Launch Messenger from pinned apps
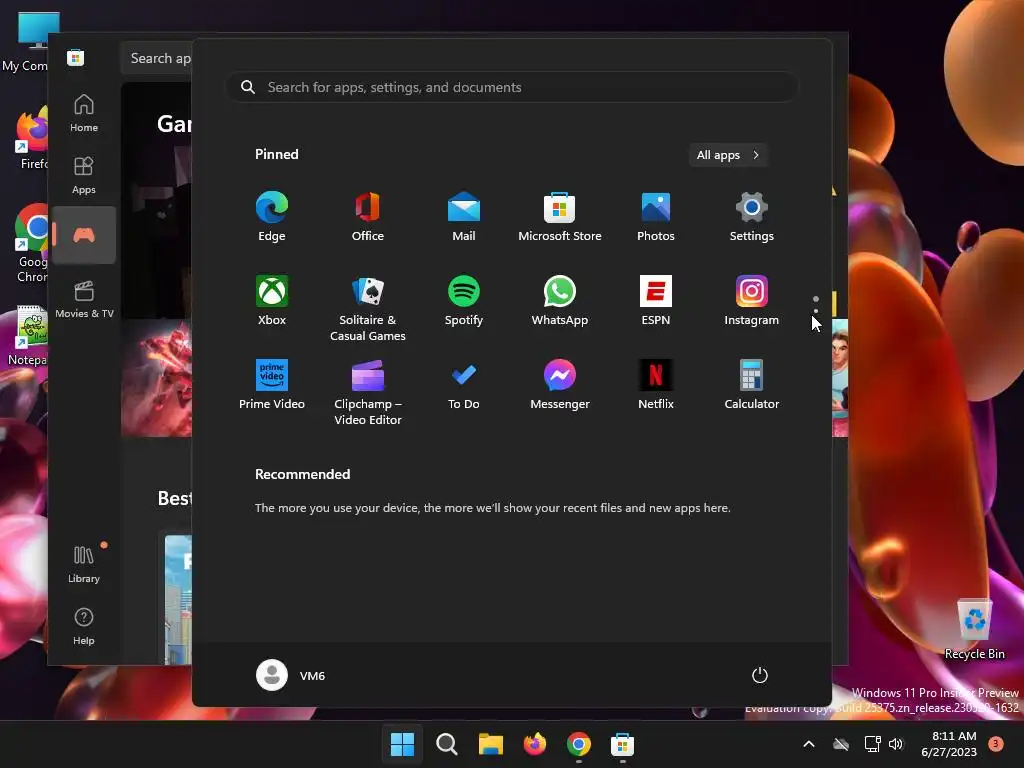This screenshot has height=768, width=1024. [560, 385]
